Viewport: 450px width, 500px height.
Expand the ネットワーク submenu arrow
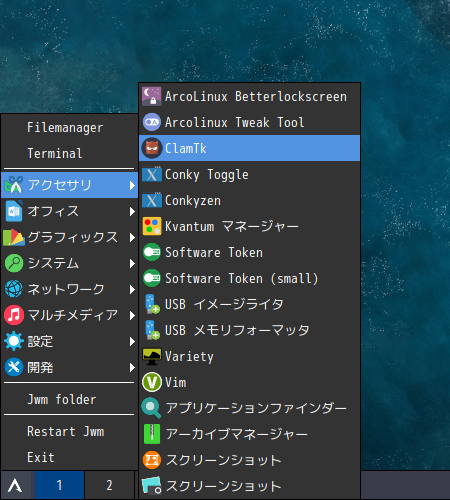tap(132, 289)
